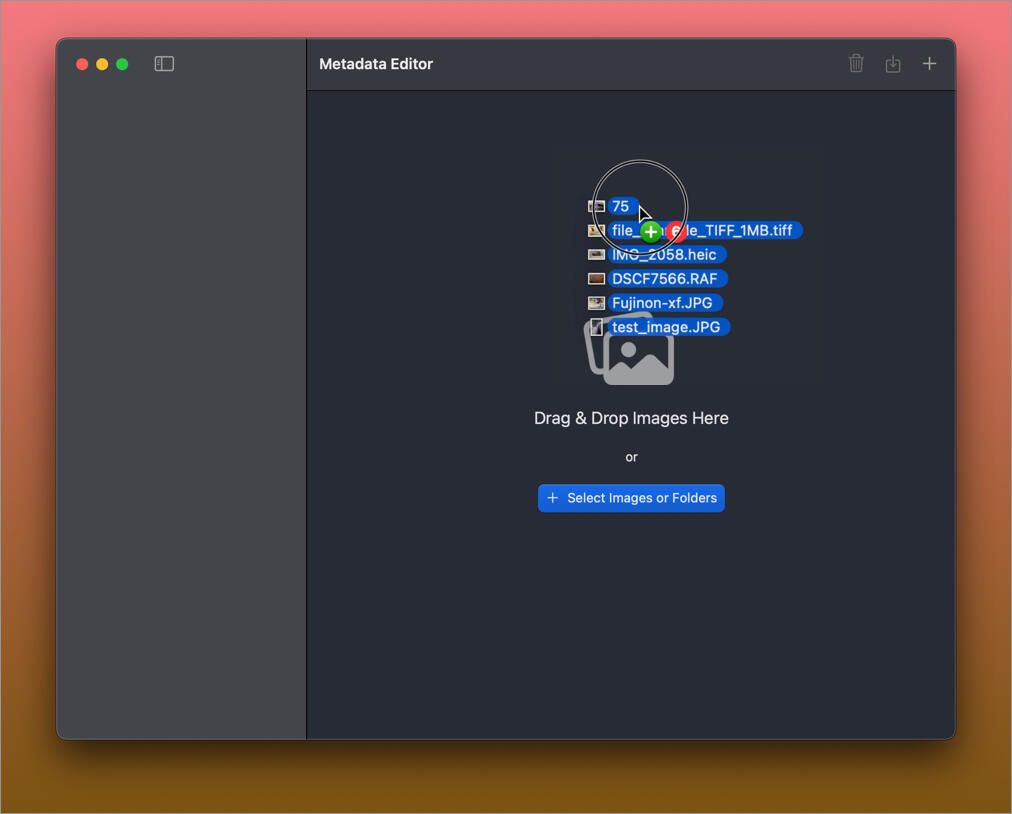Select the test_image.JPG file label
Image resolution: width=1012 pixels, height=814 pixels.
click(666, 327)
